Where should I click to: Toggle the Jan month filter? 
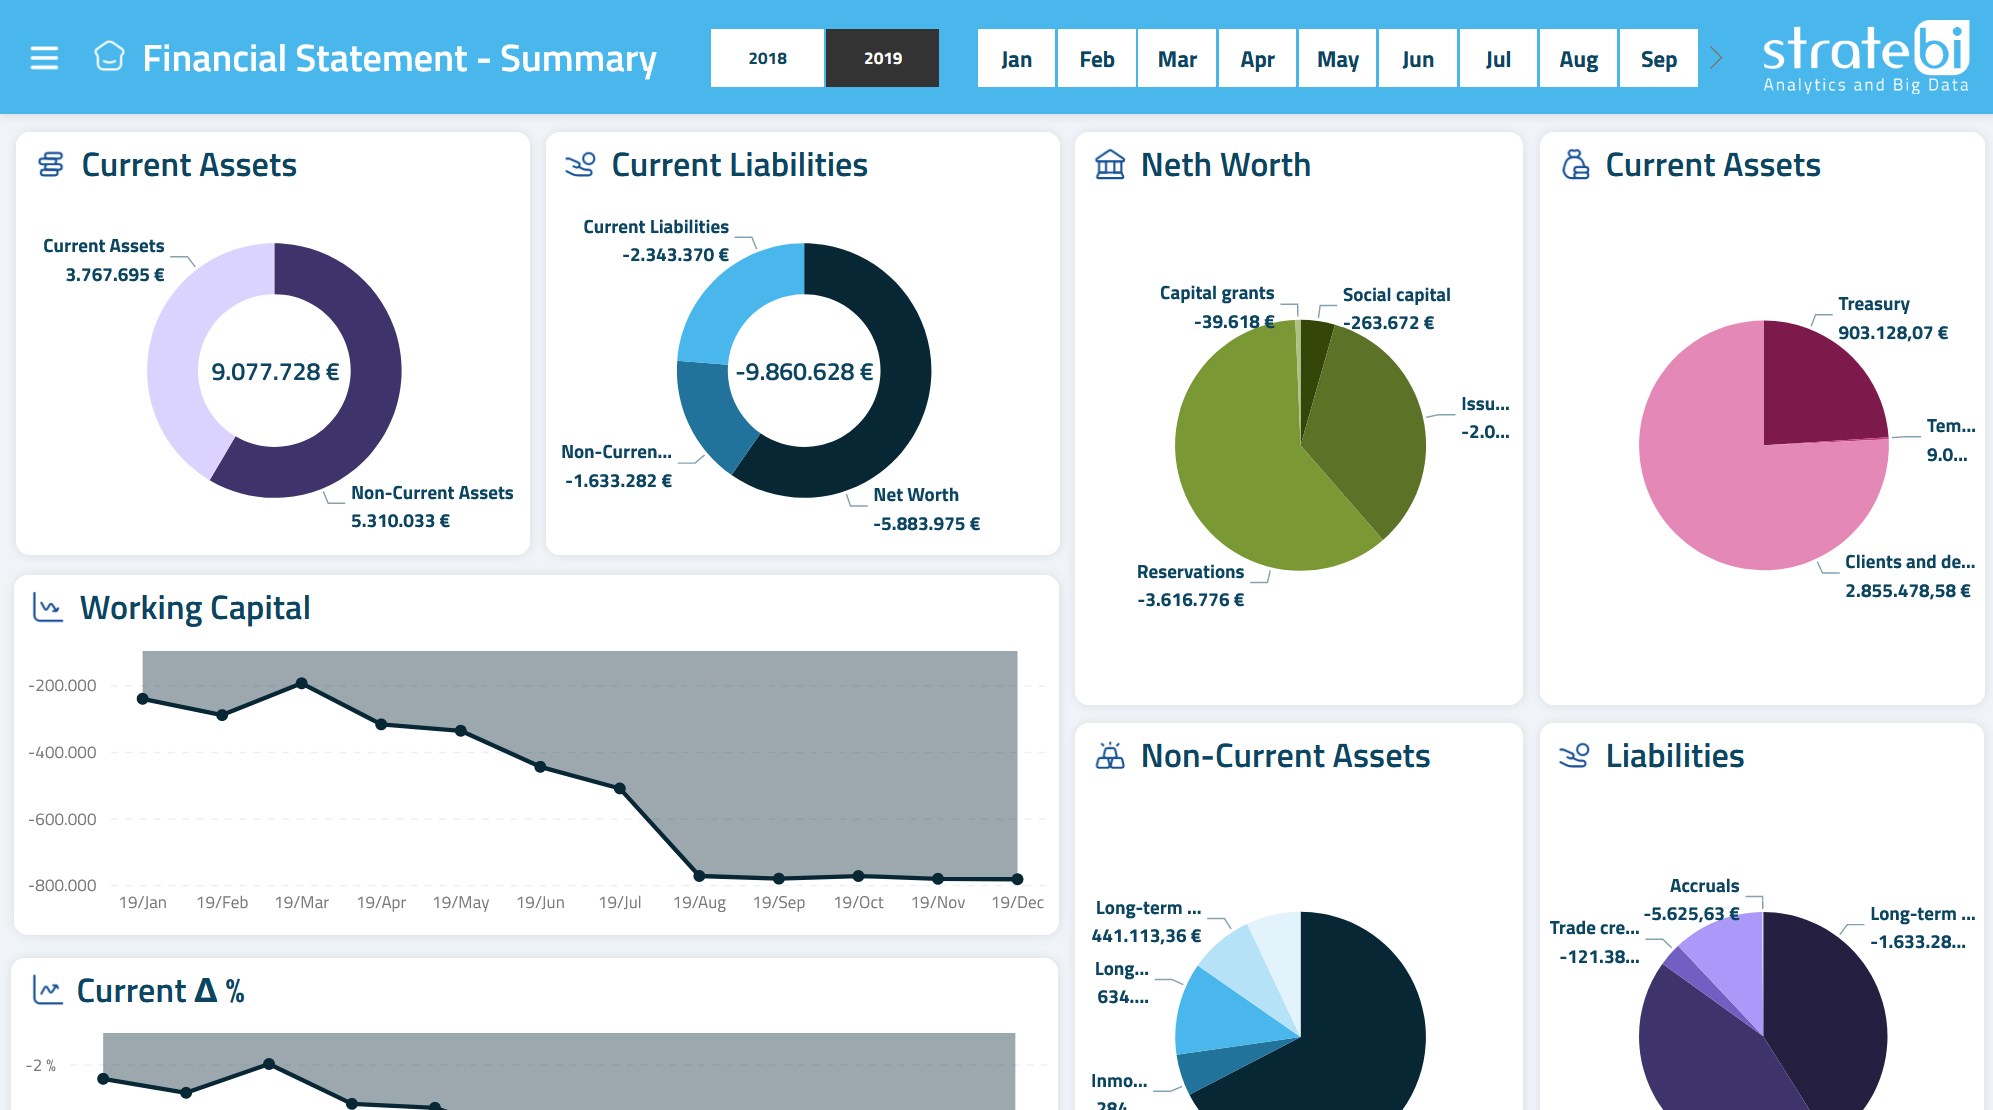1016,59
